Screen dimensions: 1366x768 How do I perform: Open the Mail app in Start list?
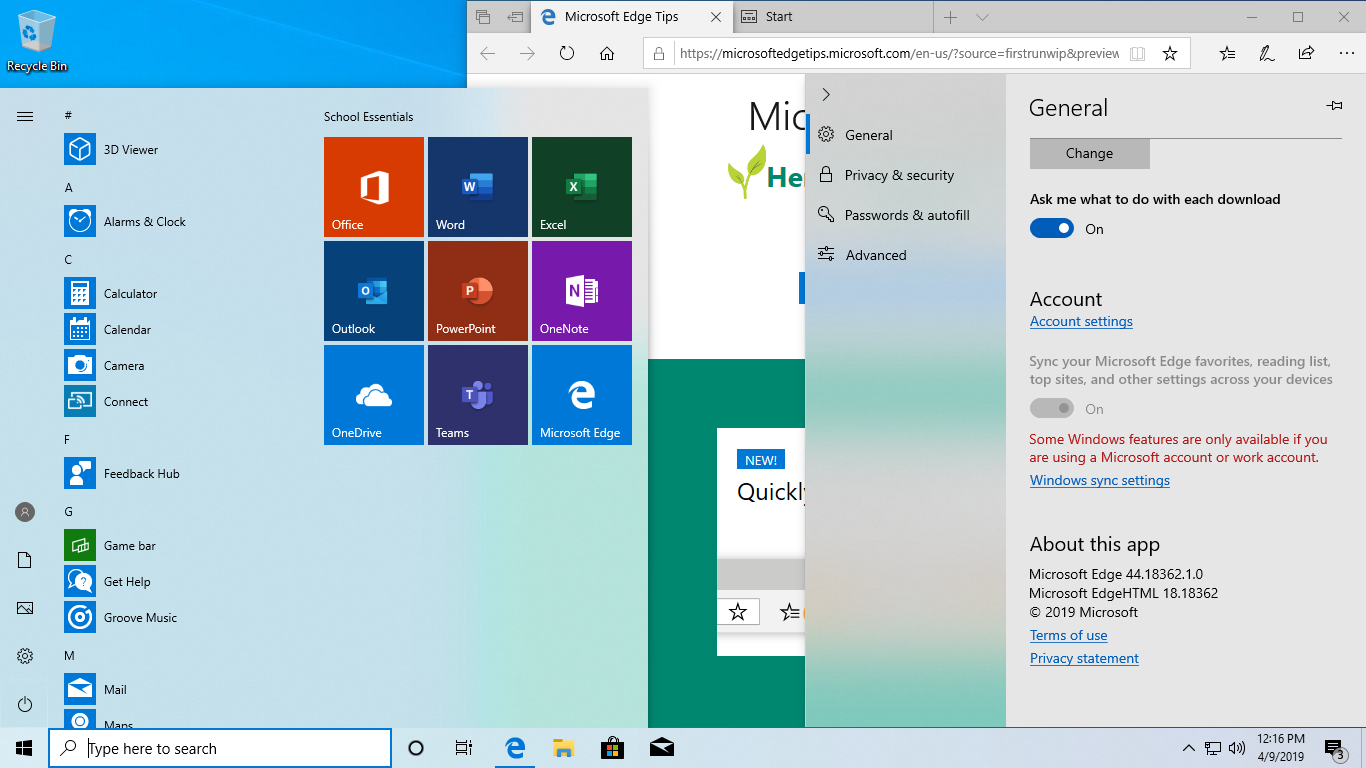click(x=180, y=690)
